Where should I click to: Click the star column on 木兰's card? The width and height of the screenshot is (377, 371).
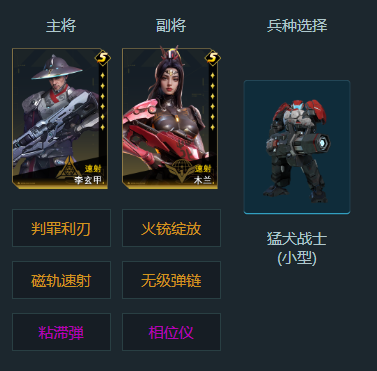212,101
